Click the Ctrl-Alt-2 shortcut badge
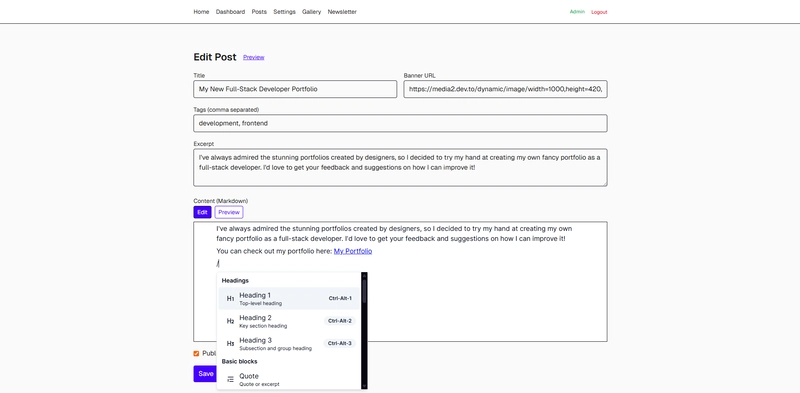The width and height of the screenshot is (800, 393). (340, 321)
